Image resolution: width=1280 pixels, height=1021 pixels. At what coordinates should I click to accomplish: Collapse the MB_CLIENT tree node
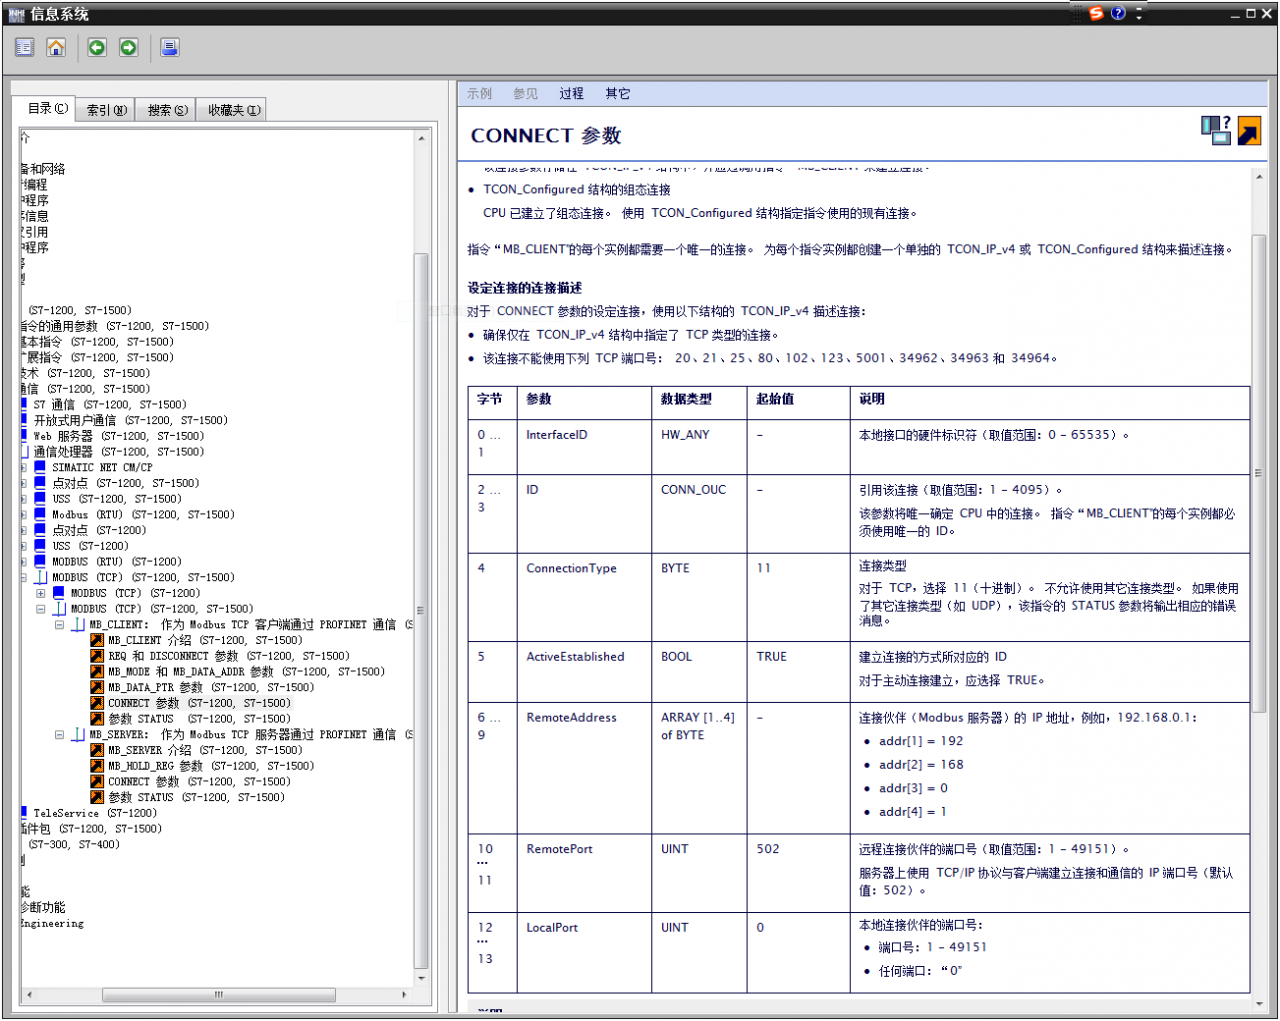pos(59,624)
